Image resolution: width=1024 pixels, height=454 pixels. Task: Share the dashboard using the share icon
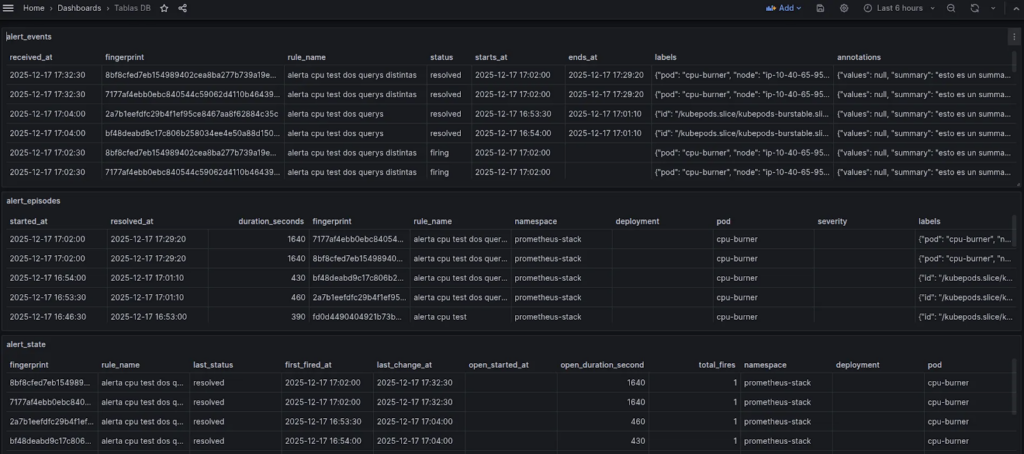pos(182,8)
